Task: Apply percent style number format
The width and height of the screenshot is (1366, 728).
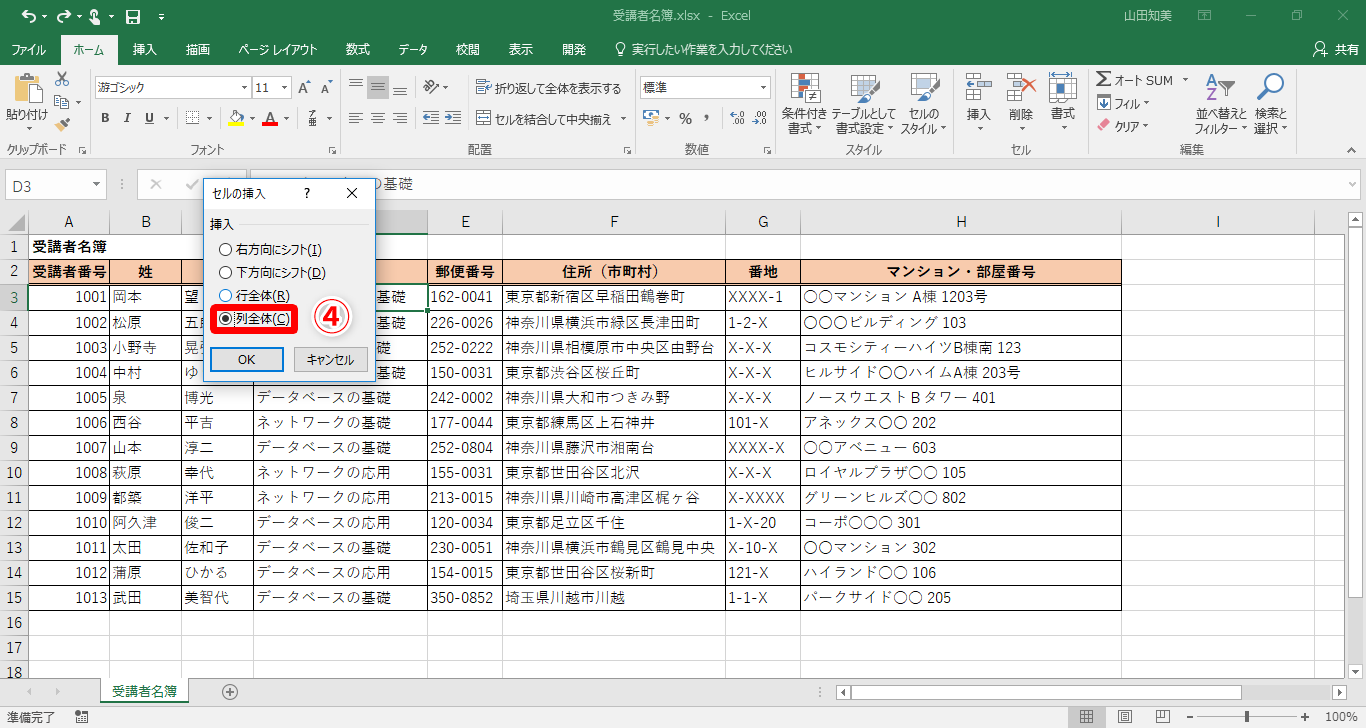Action: (685, 118)
